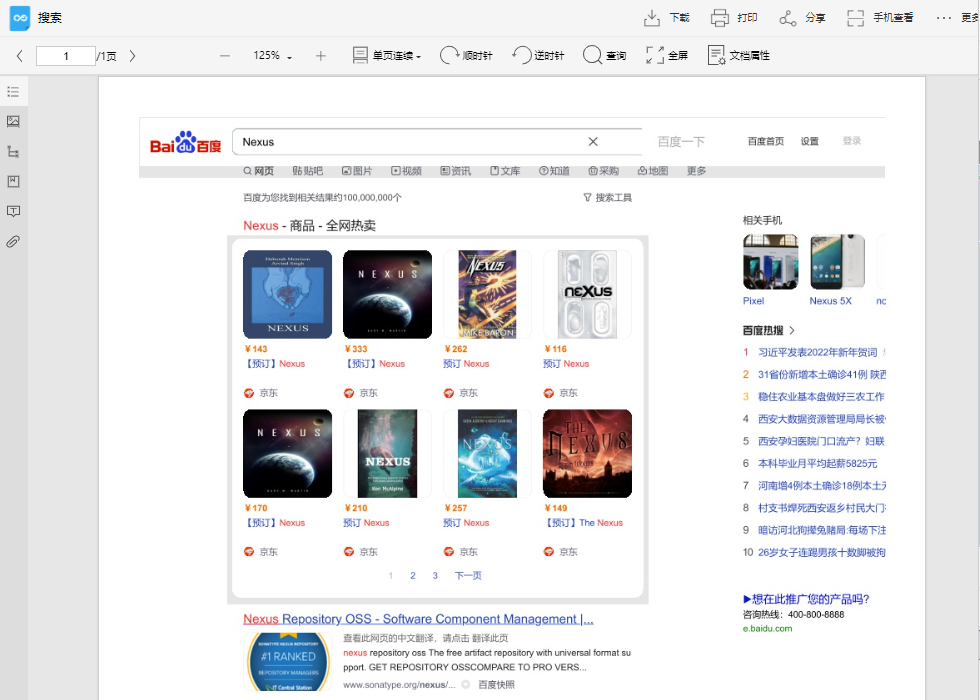Click the Print icon
The width and height of the screenshot is (980, 700).
click(719, 18)
